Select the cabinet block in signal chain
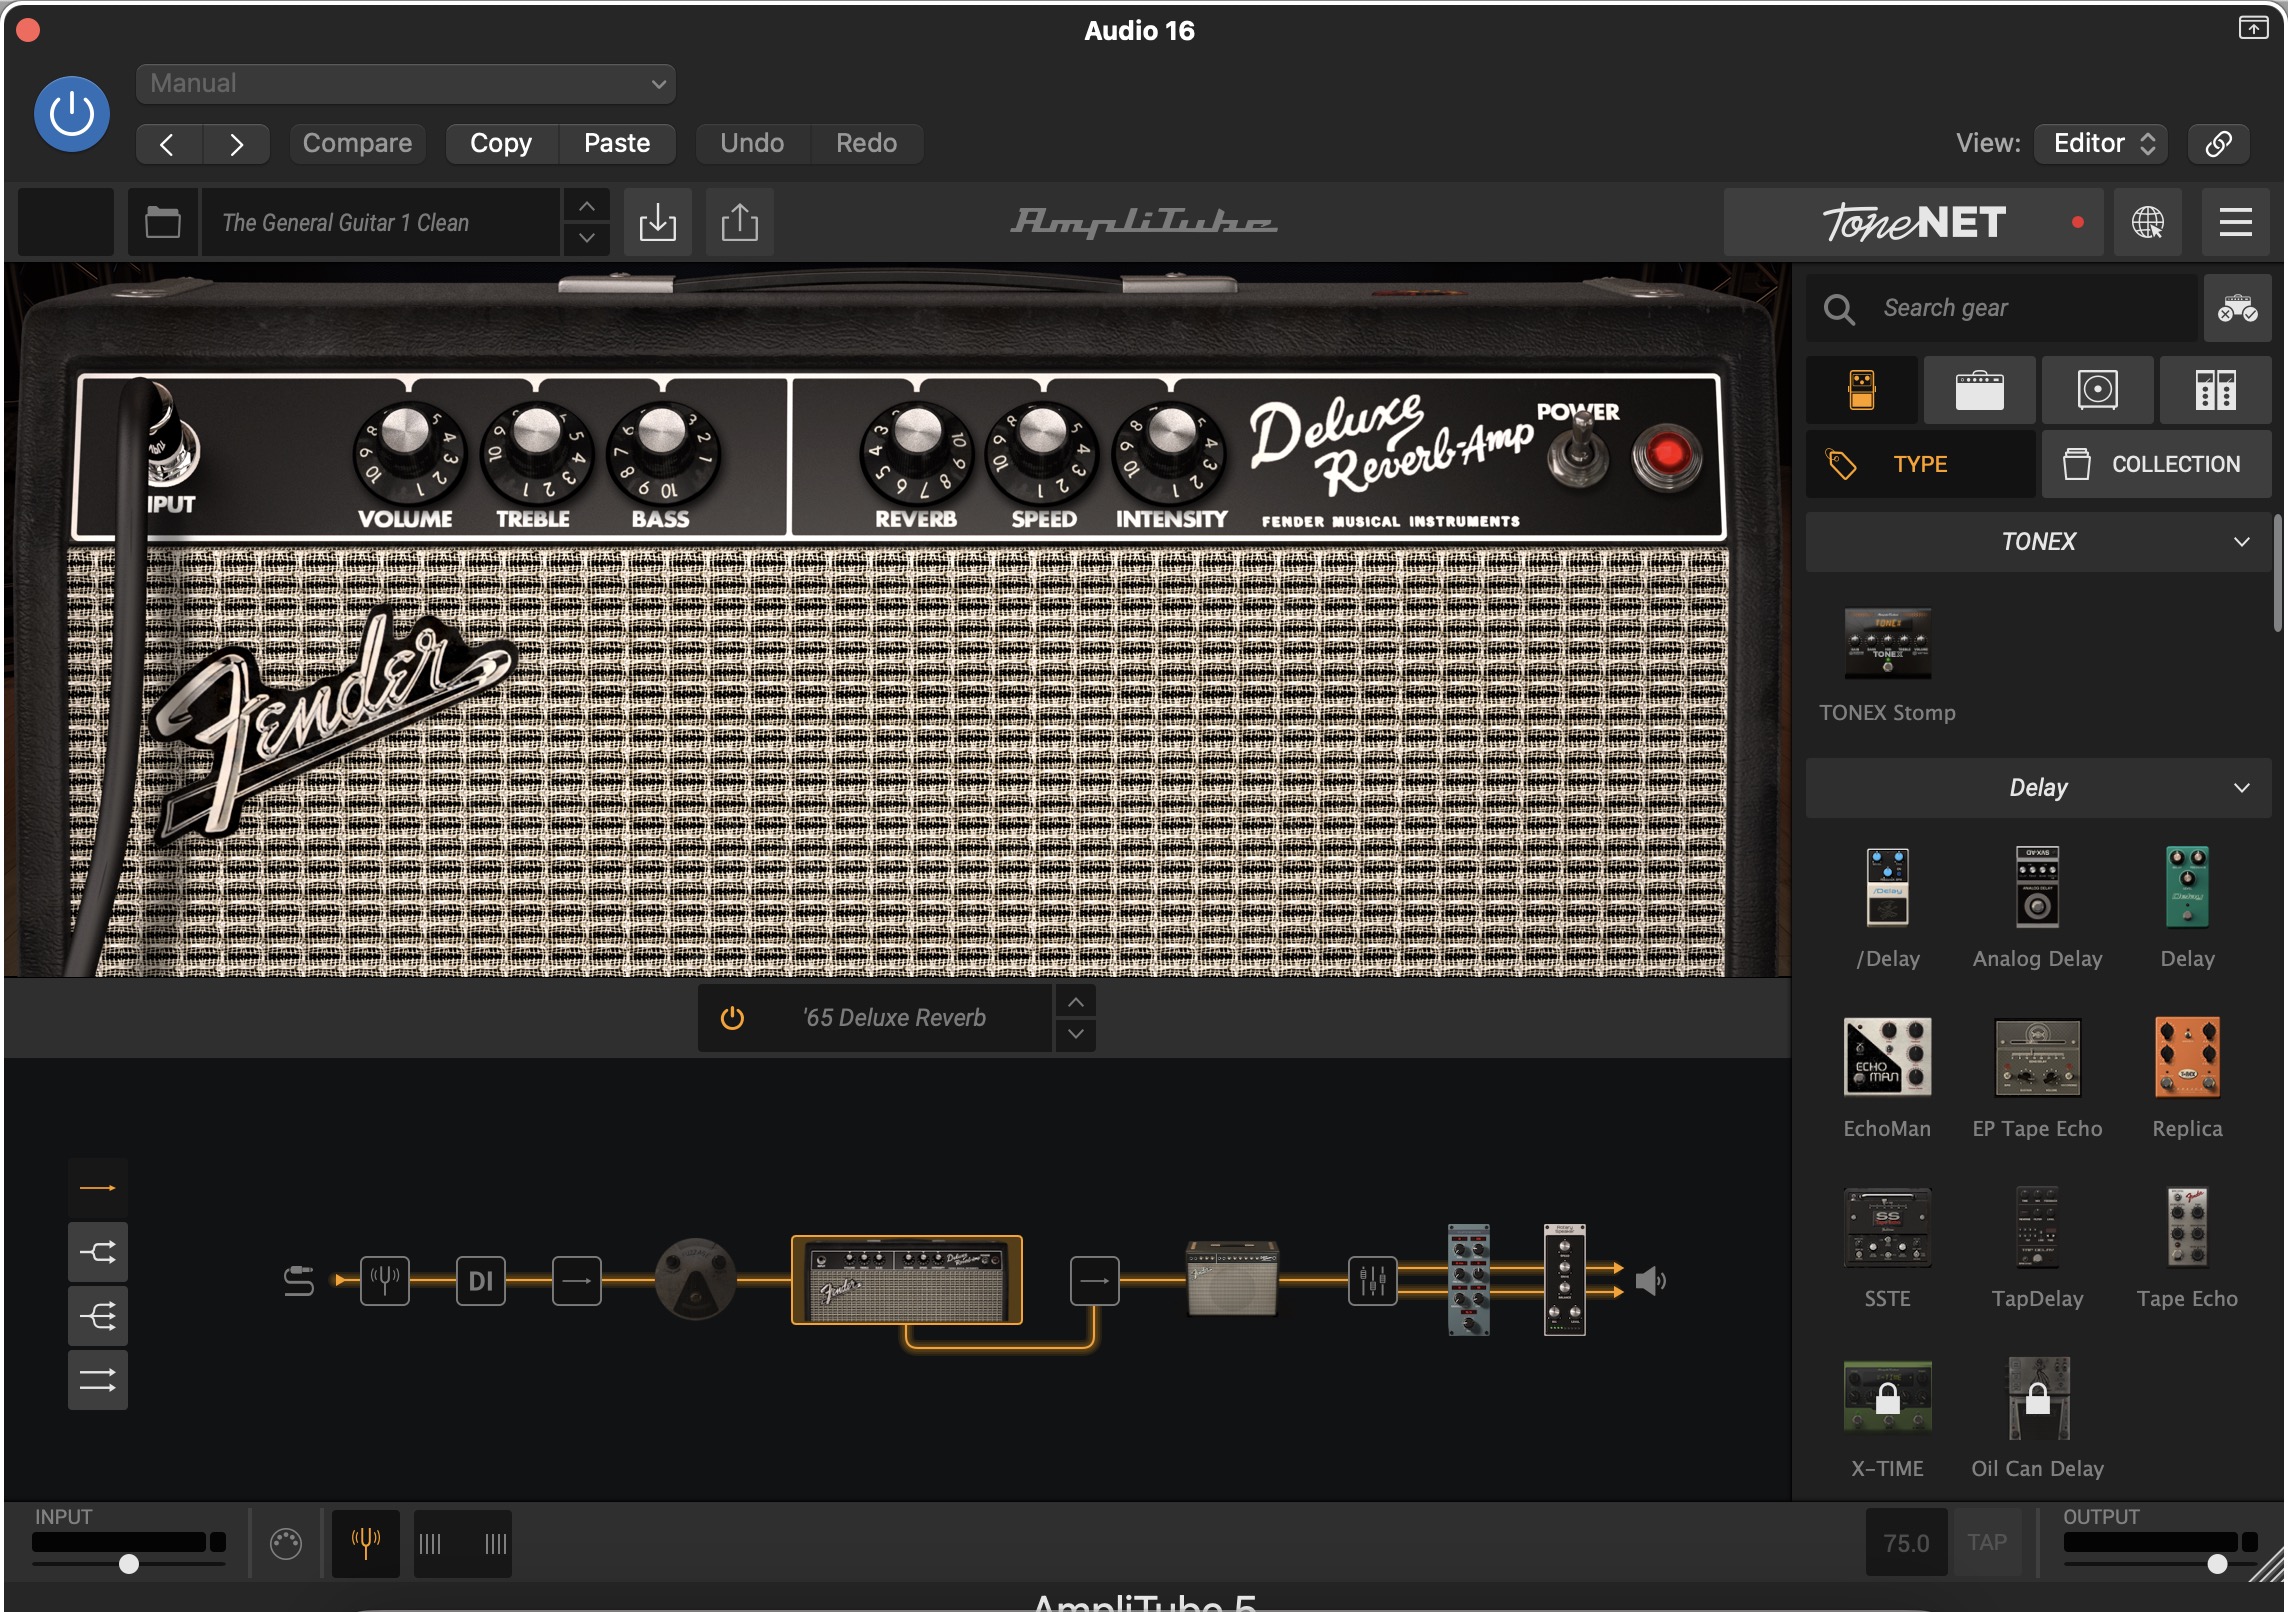 [x=1231, y=1278]
